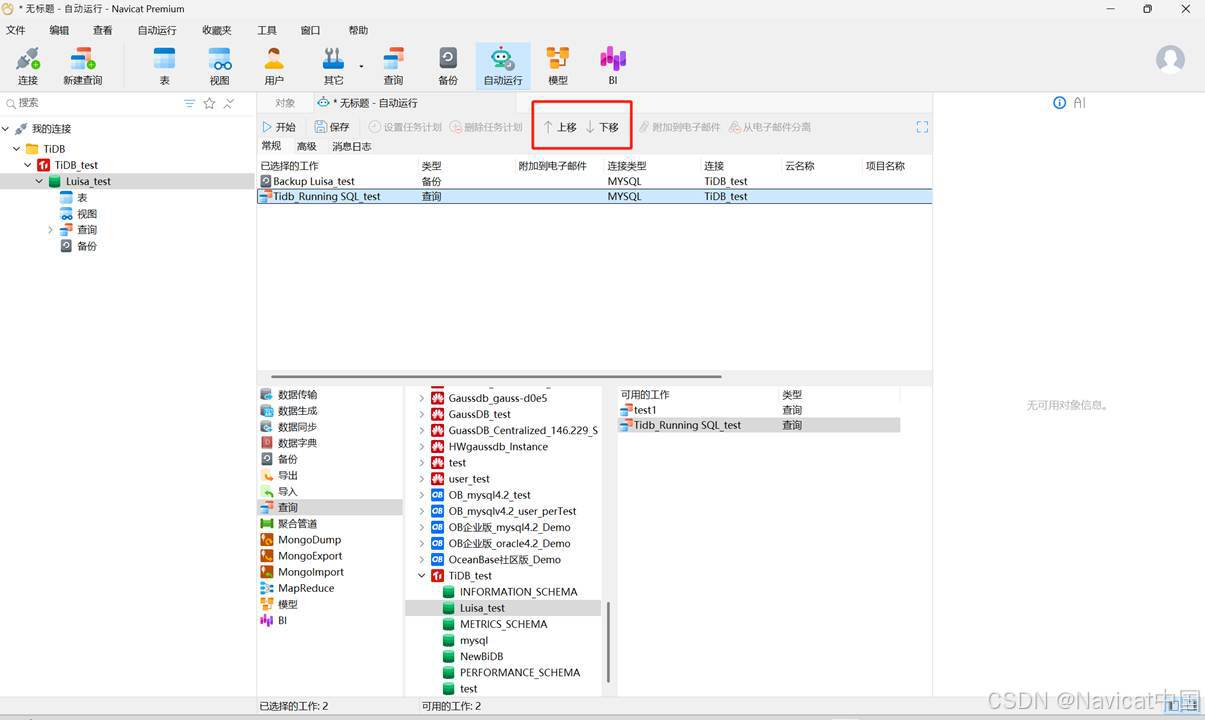This screenshot has width=1205, height=720.
Task: Open the 收藏夹 menu
Action: pyautogui.click(x=216, y=30)
